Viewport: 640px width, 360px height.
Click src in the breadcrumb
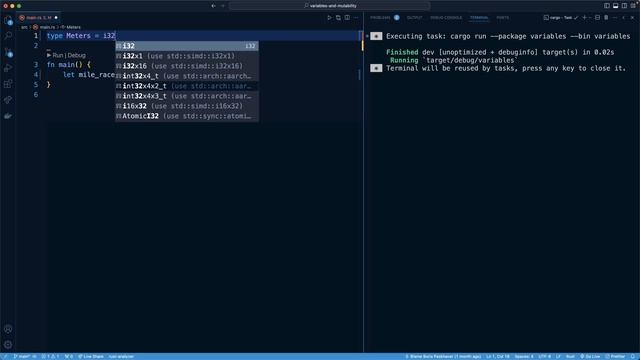point(24,27)
